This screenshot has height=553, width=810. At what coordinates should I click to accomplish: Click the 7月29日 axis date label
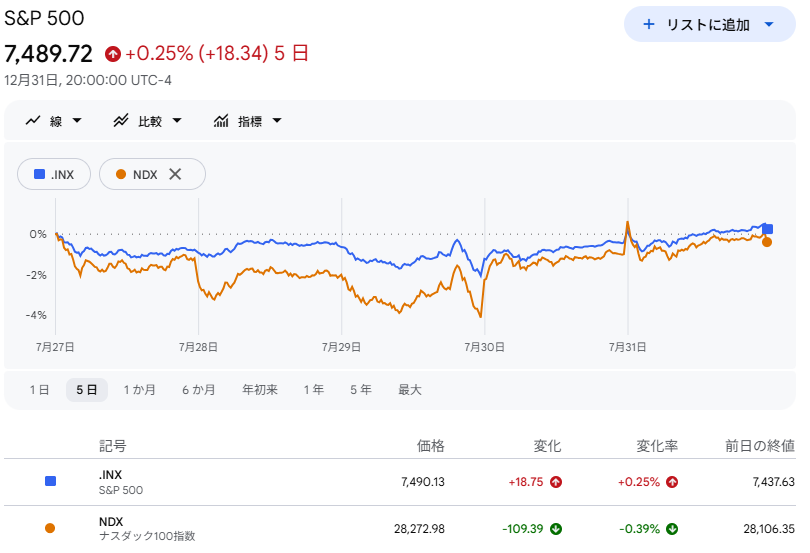(x=341, y=347)
